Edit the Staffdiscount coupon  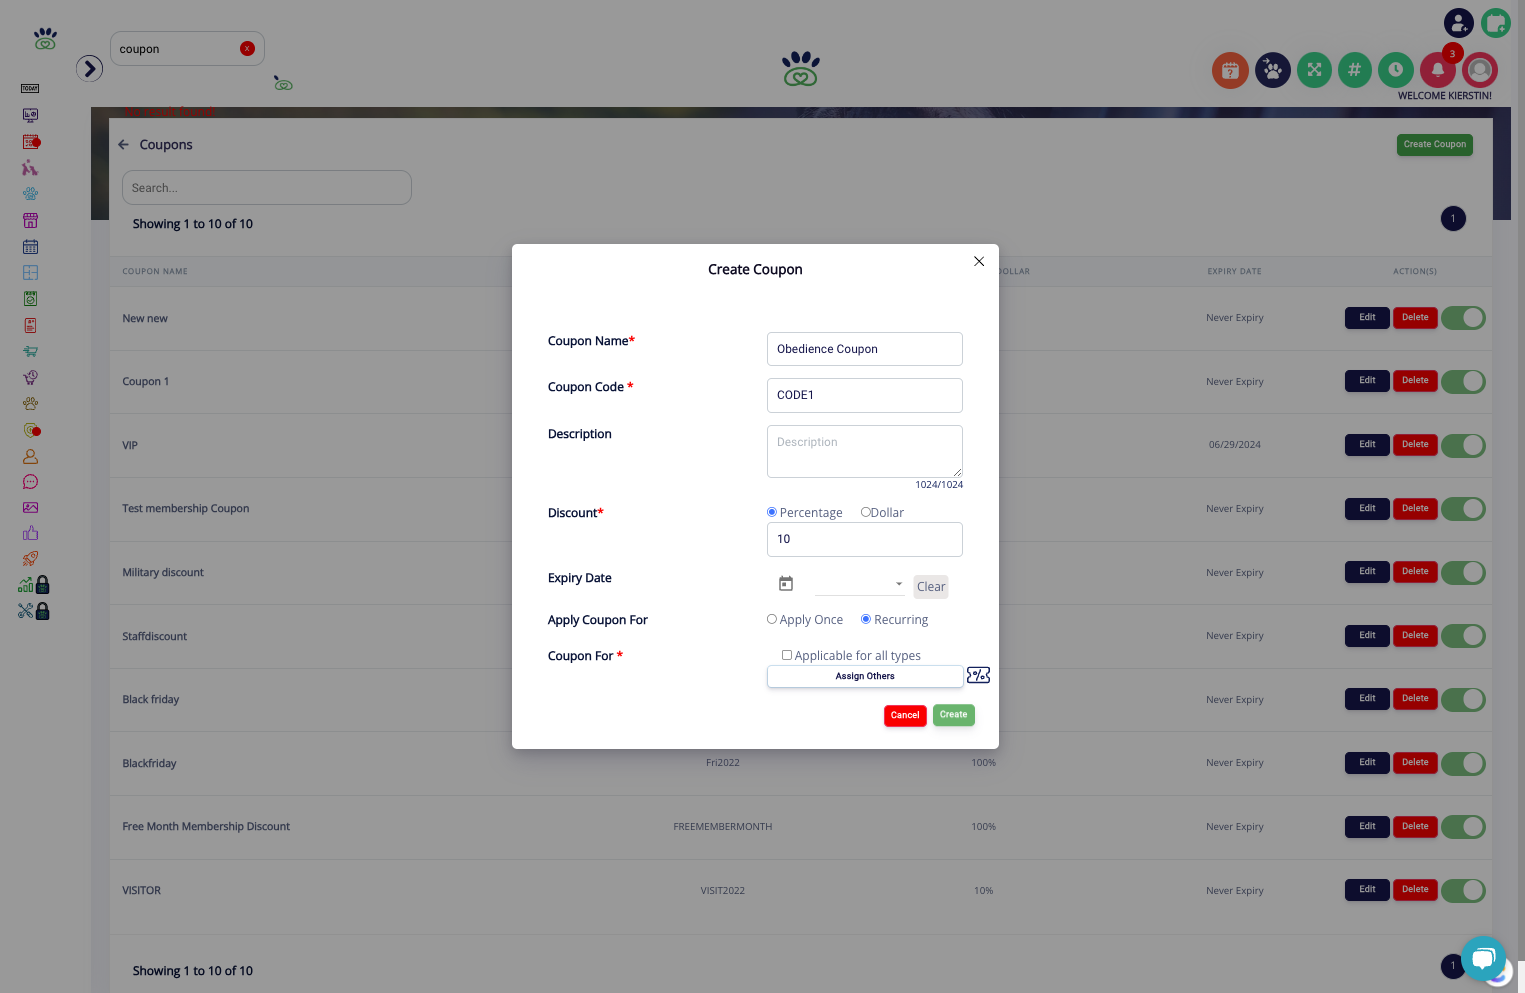[1367, 635]
